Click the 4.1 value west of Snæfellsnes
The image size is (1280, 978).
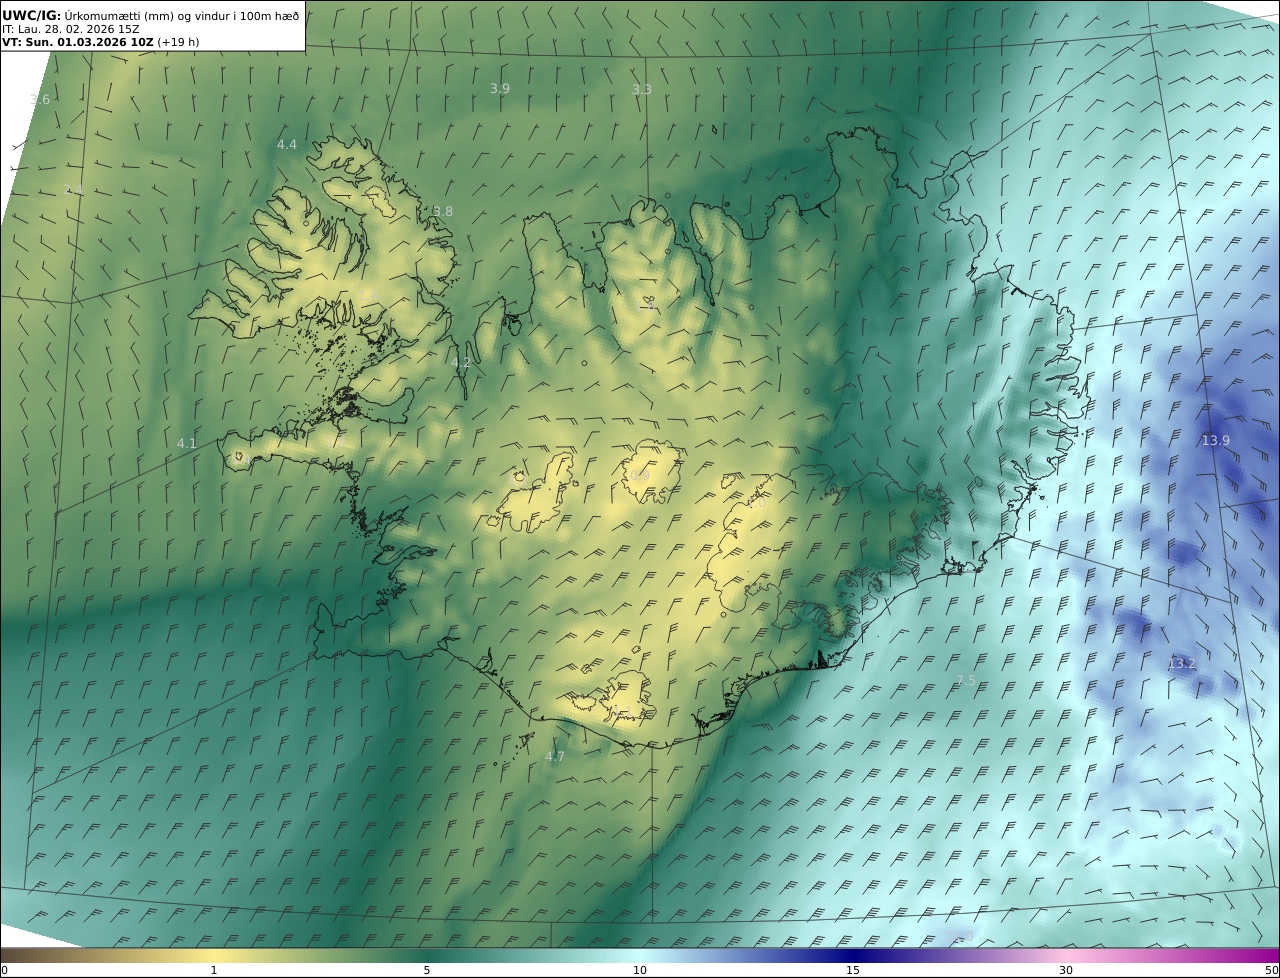coord(187,443)
